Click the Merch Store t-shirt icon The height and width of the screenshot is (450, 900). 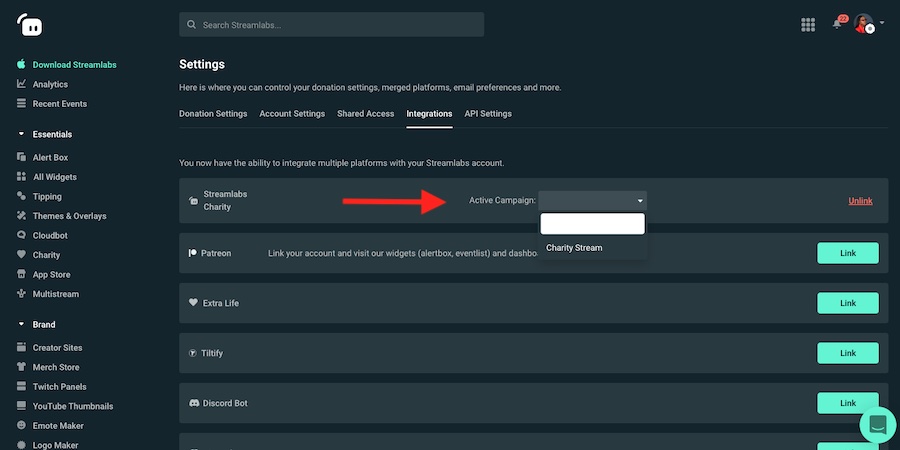point(21,367)
